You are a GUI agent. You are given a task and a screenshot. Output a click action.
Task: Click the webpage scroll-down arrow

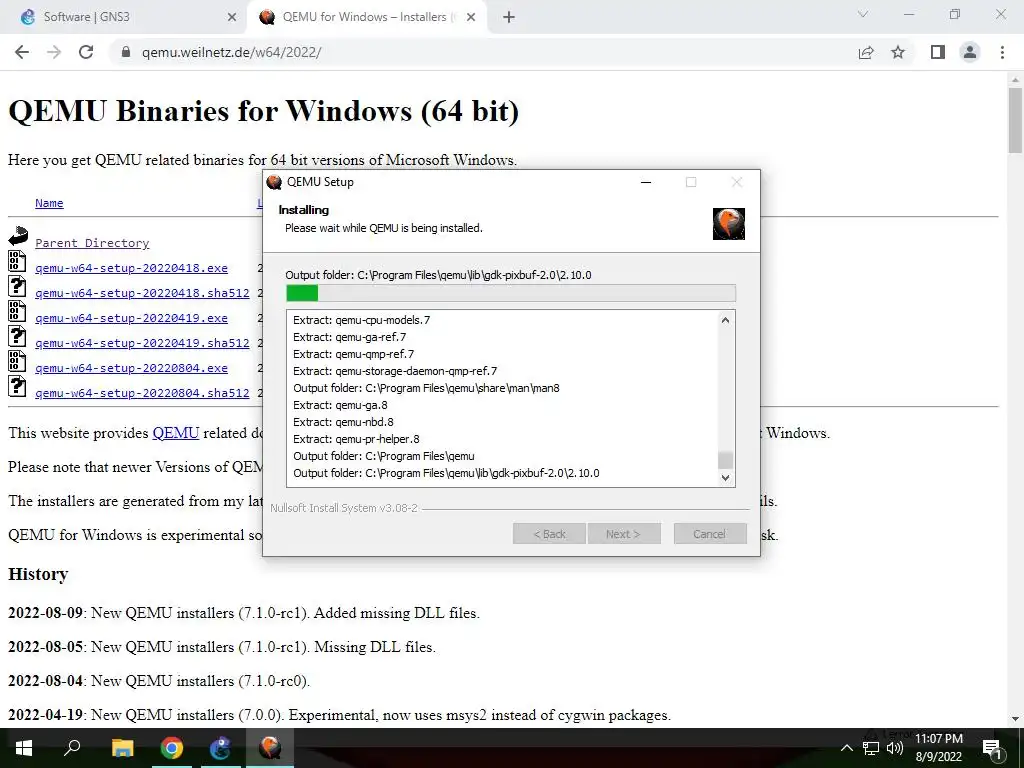click(x=1015, y=719)
